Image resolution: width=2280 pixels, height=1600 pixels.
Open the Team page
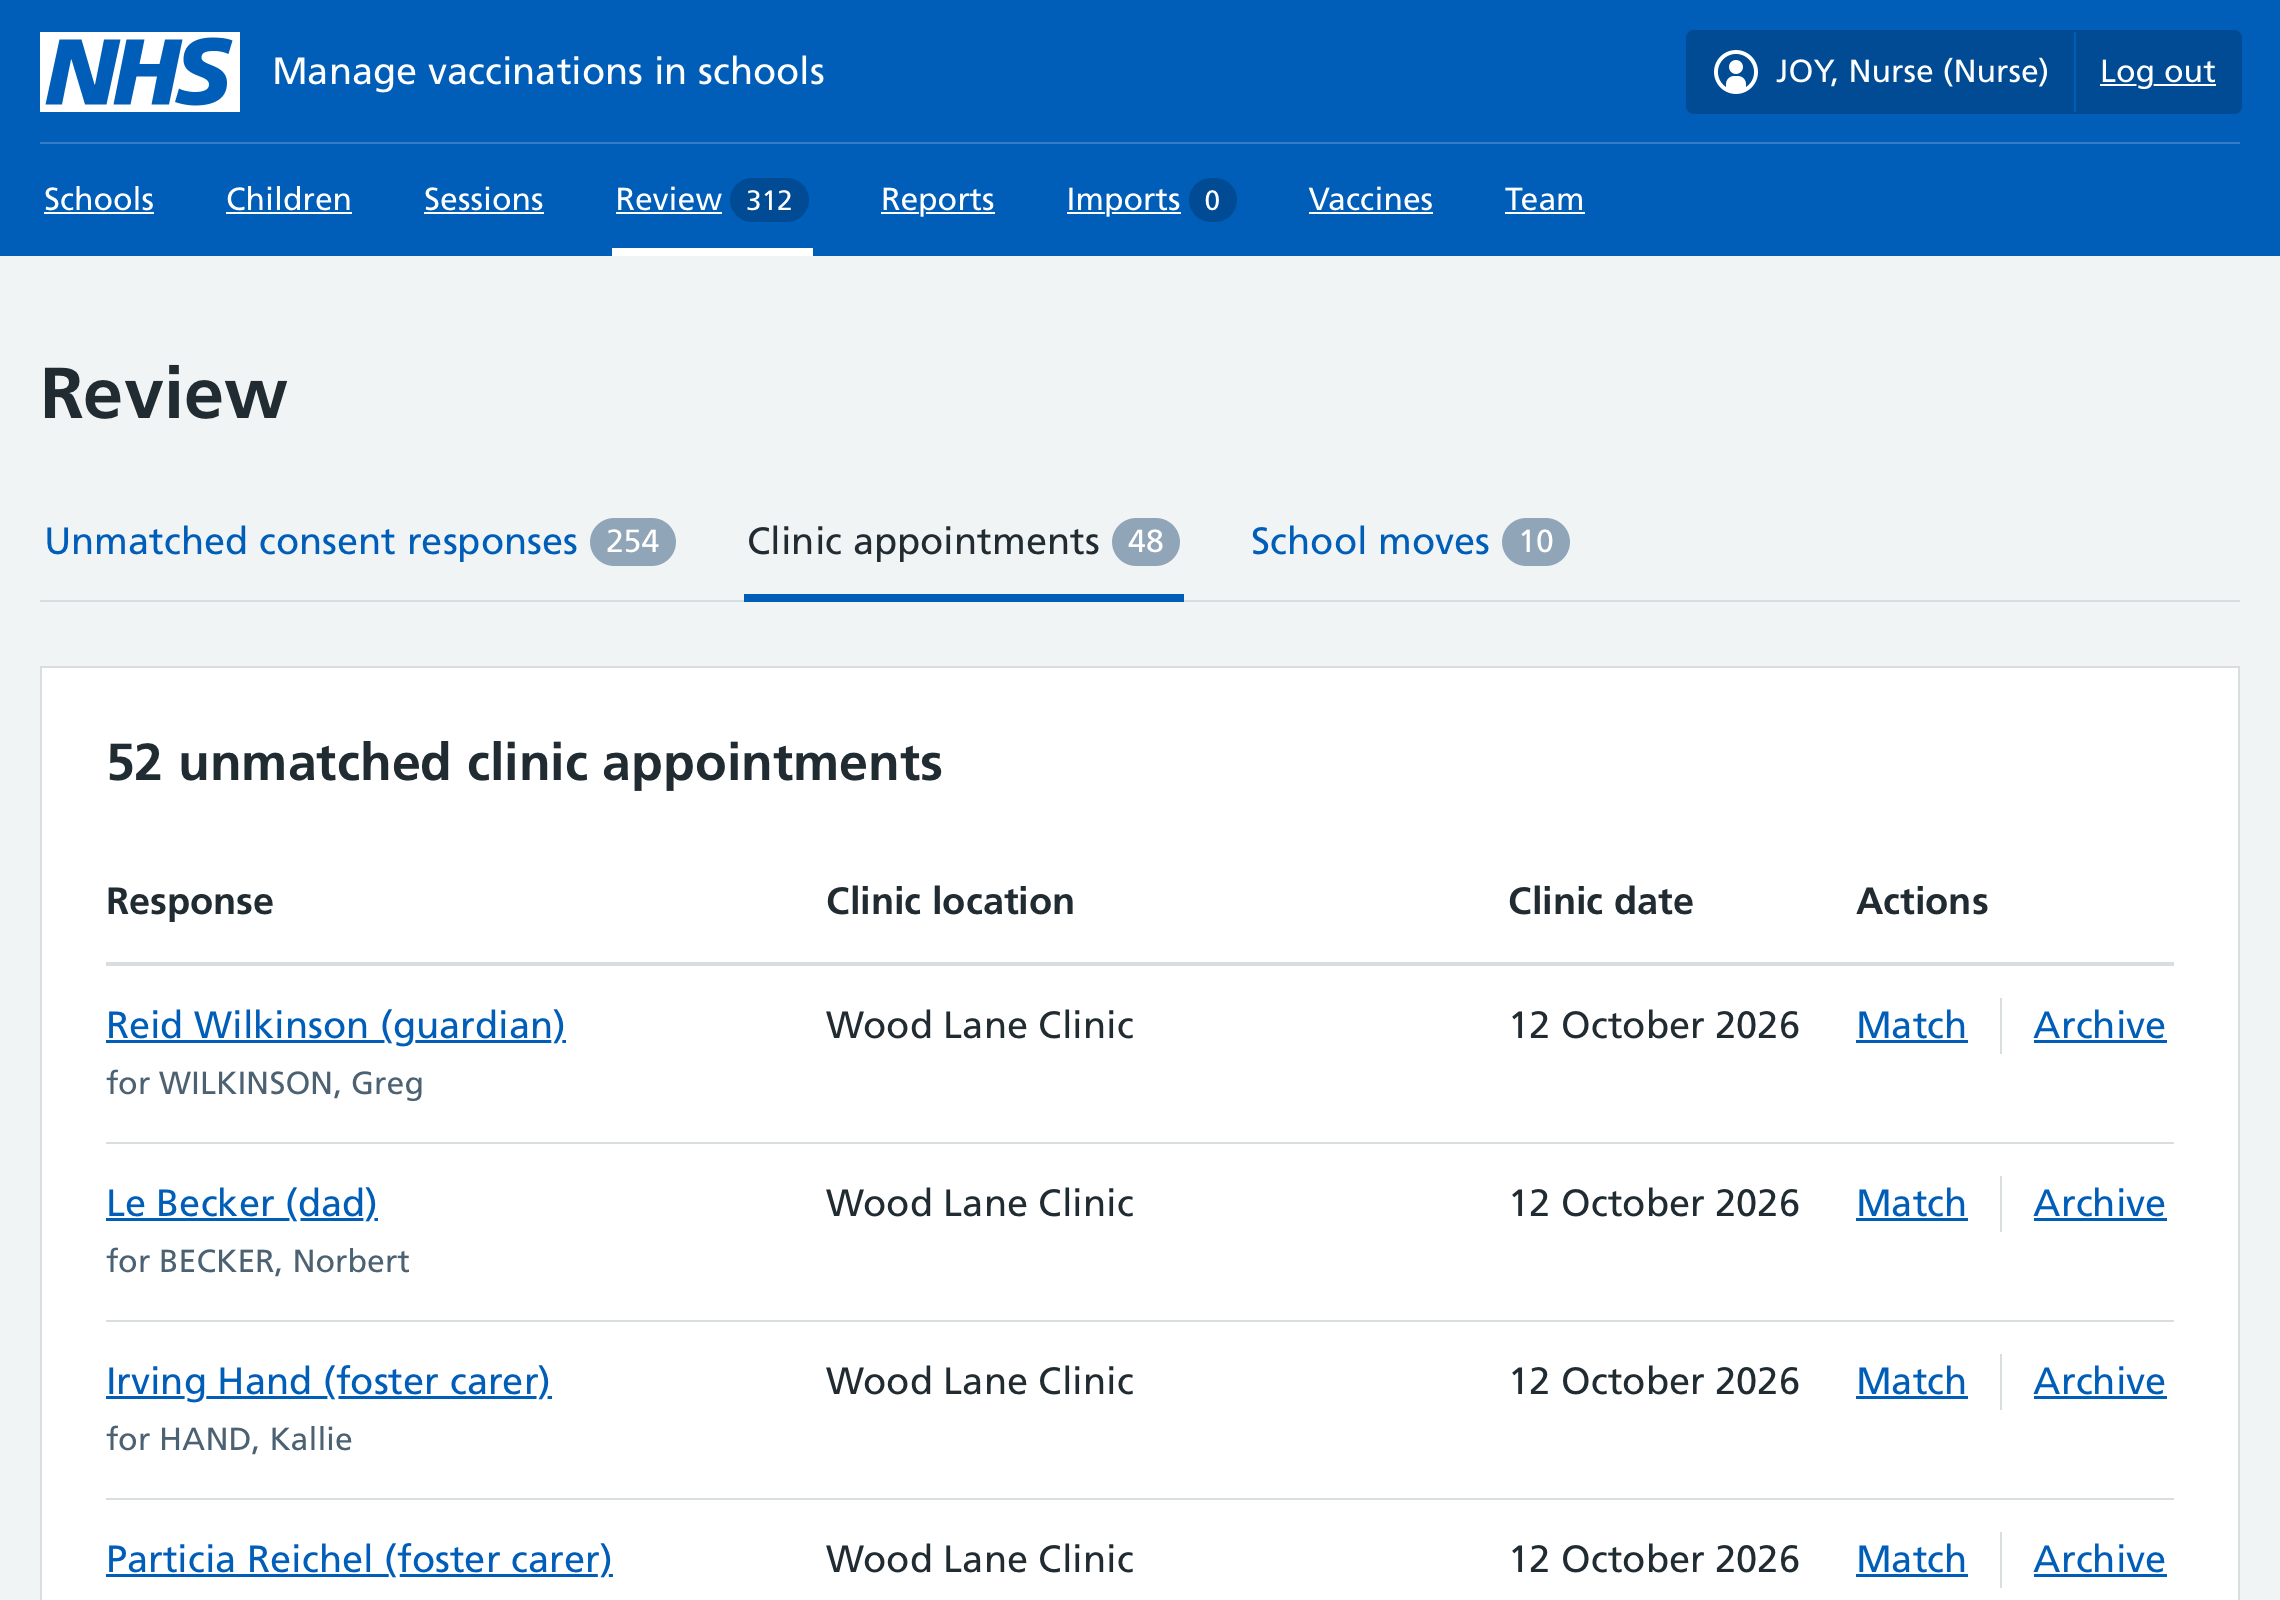1544,199
